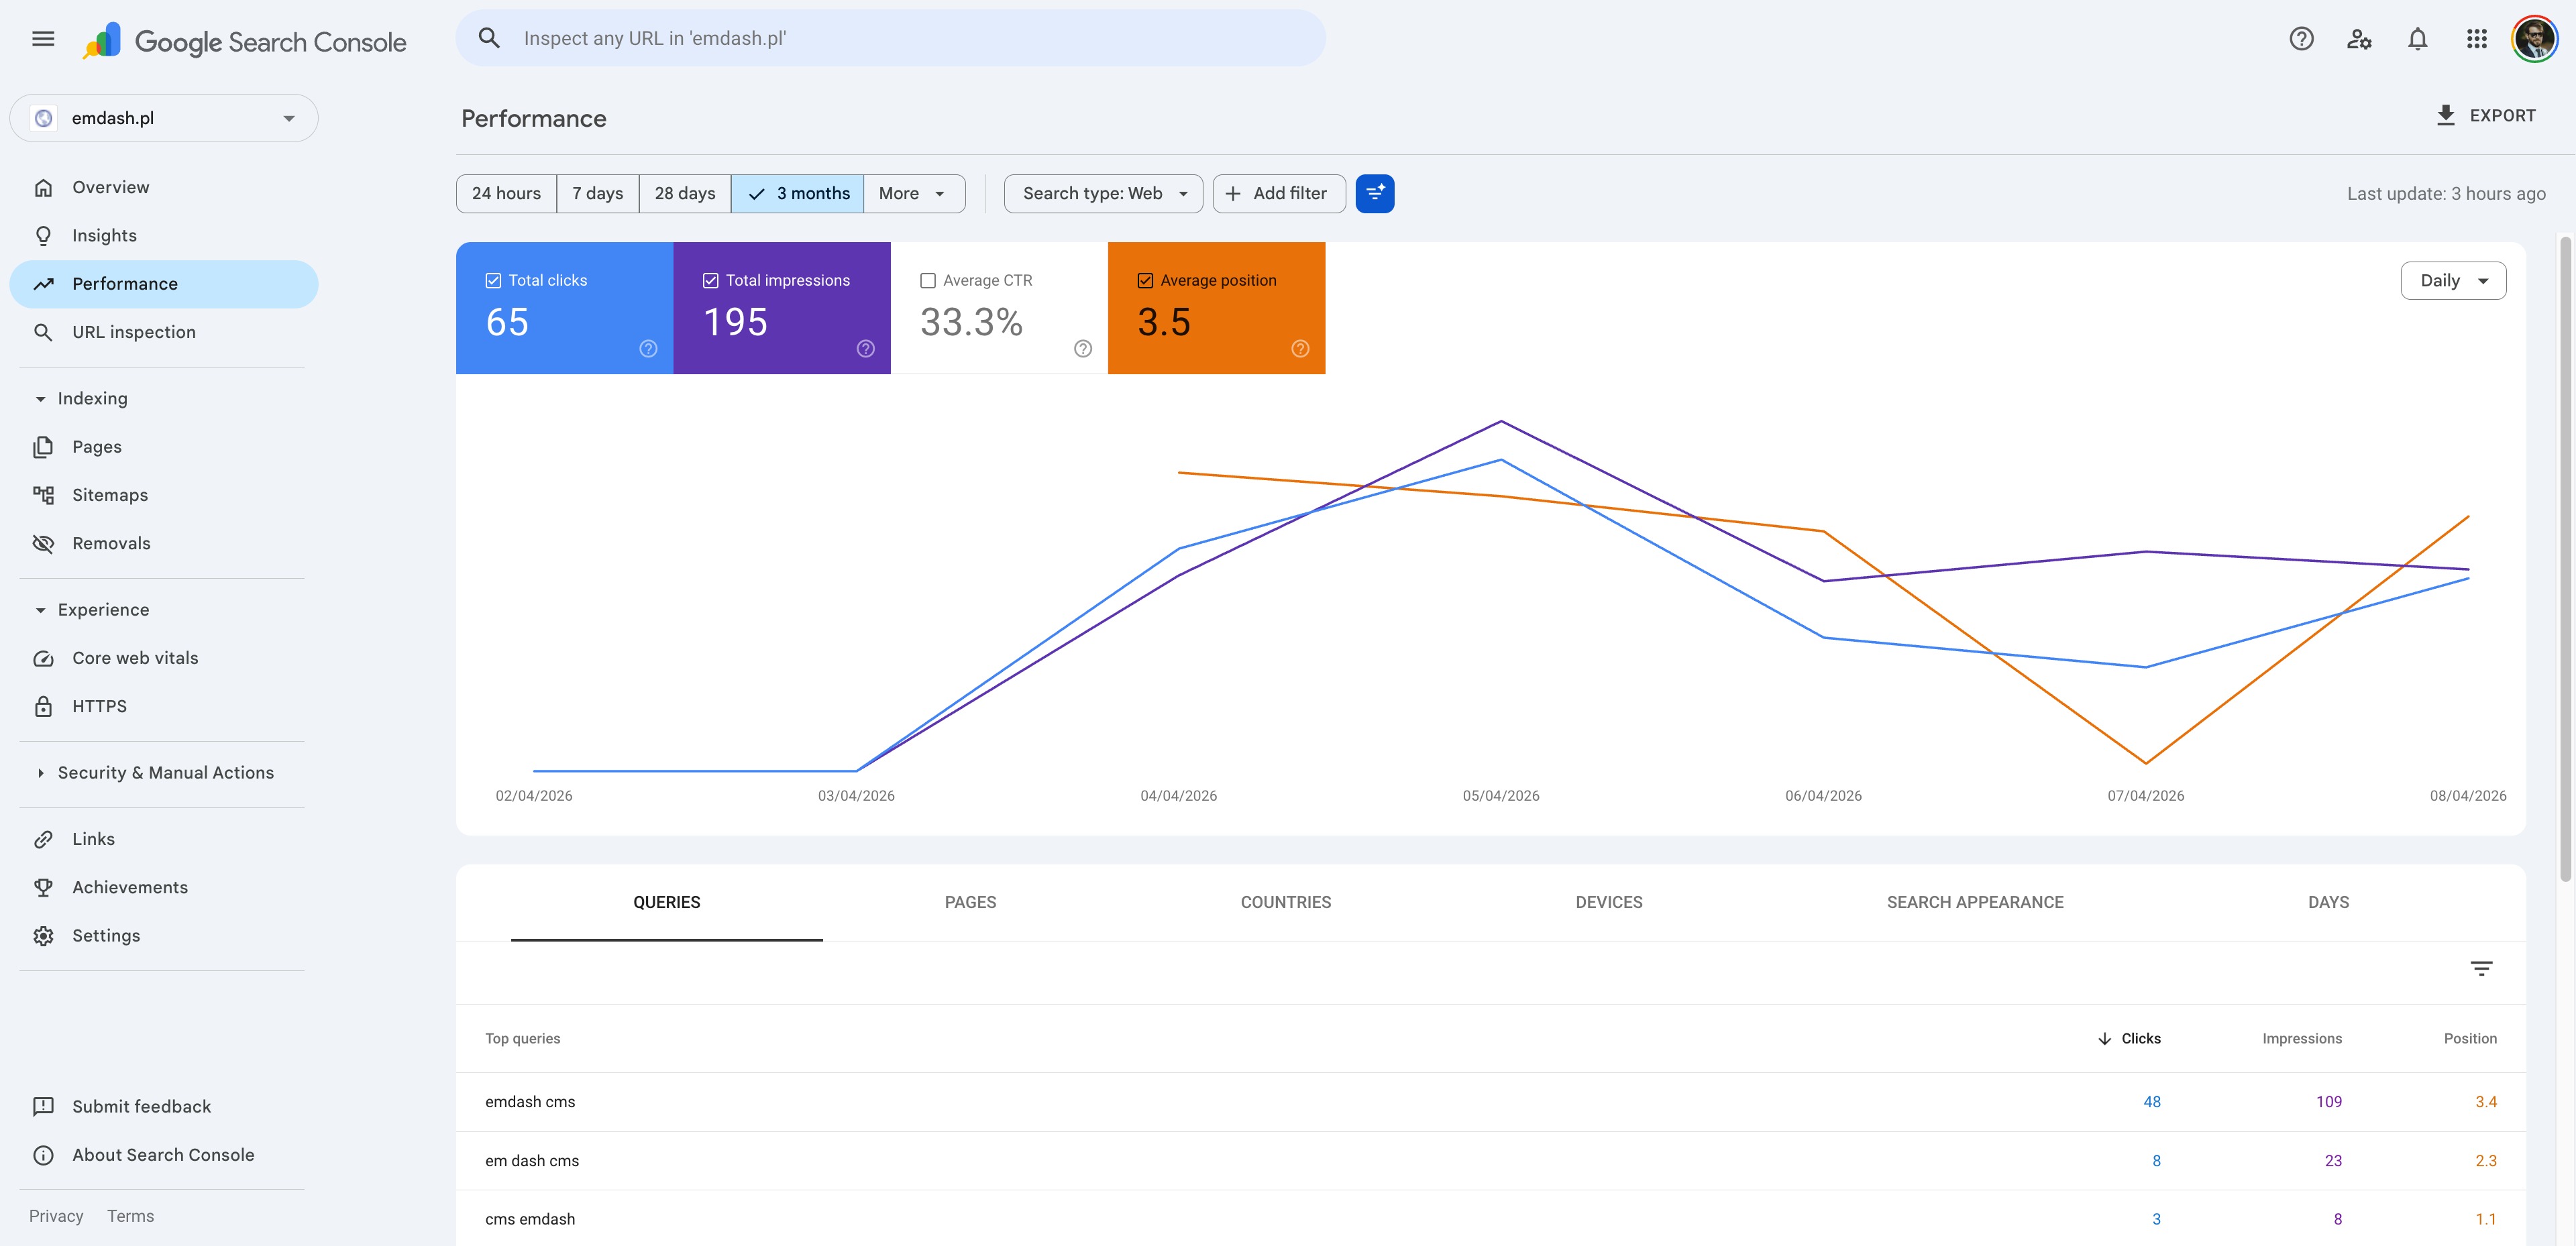The height and width of the screenshot is (1246, 2576).
Task: Open the Sitemaps page
Action: click(x=109, y=494)
